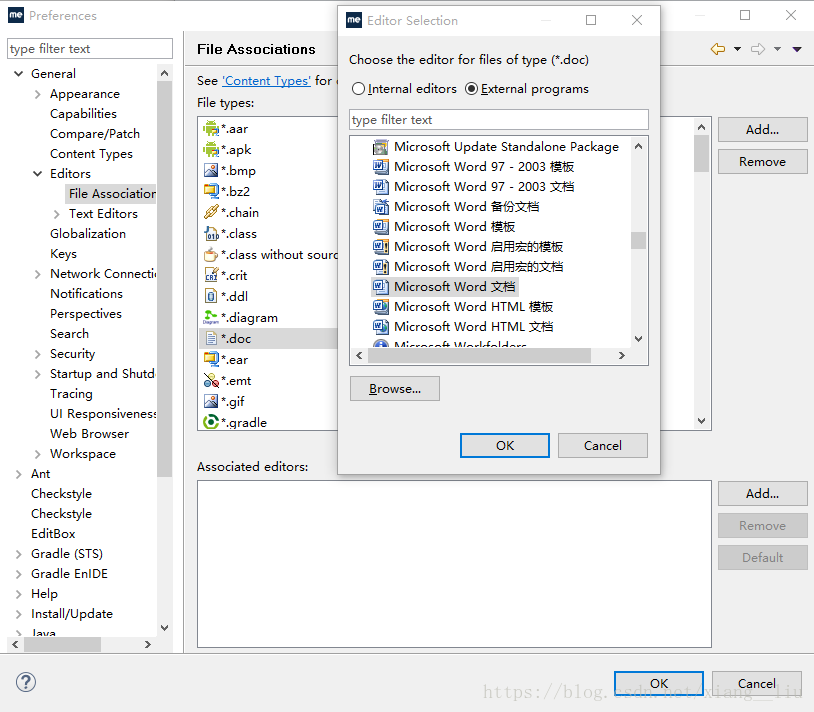Expand the Network Connections node
The image size is (814, 712).
[x=37, y=274]
